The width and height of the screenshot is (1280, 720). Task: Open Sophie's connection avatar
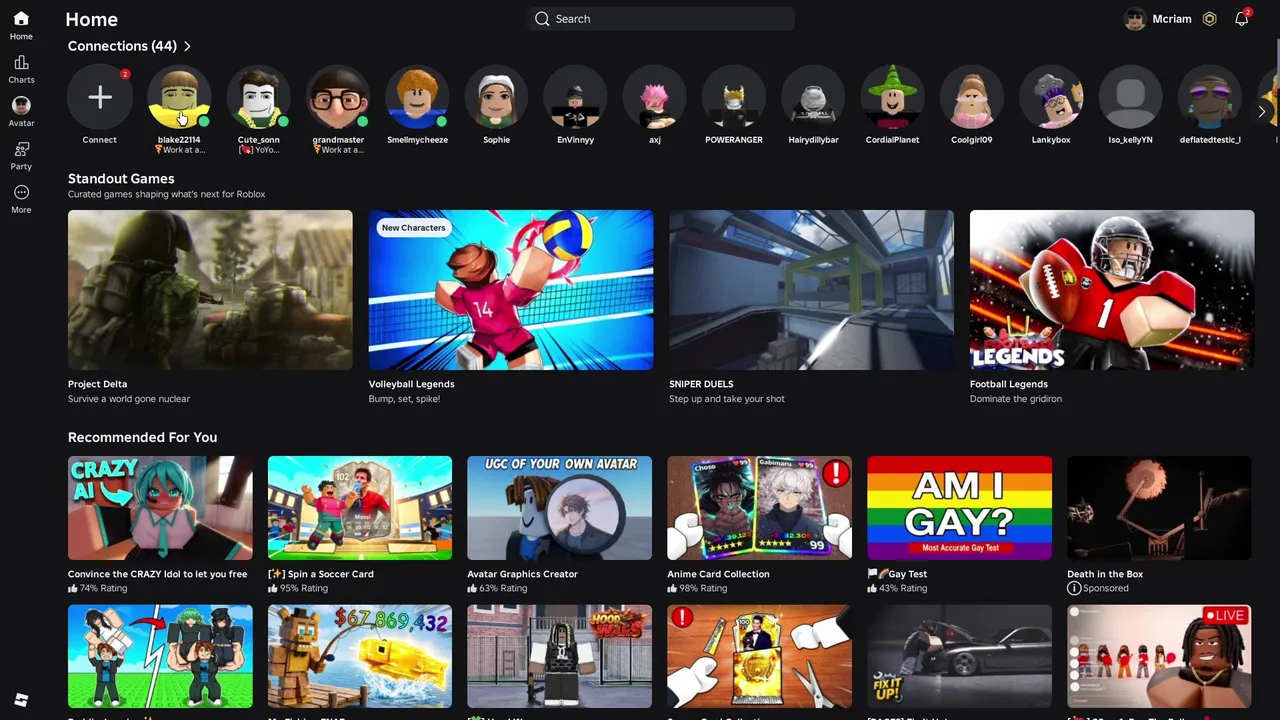[x=496, y=97]
